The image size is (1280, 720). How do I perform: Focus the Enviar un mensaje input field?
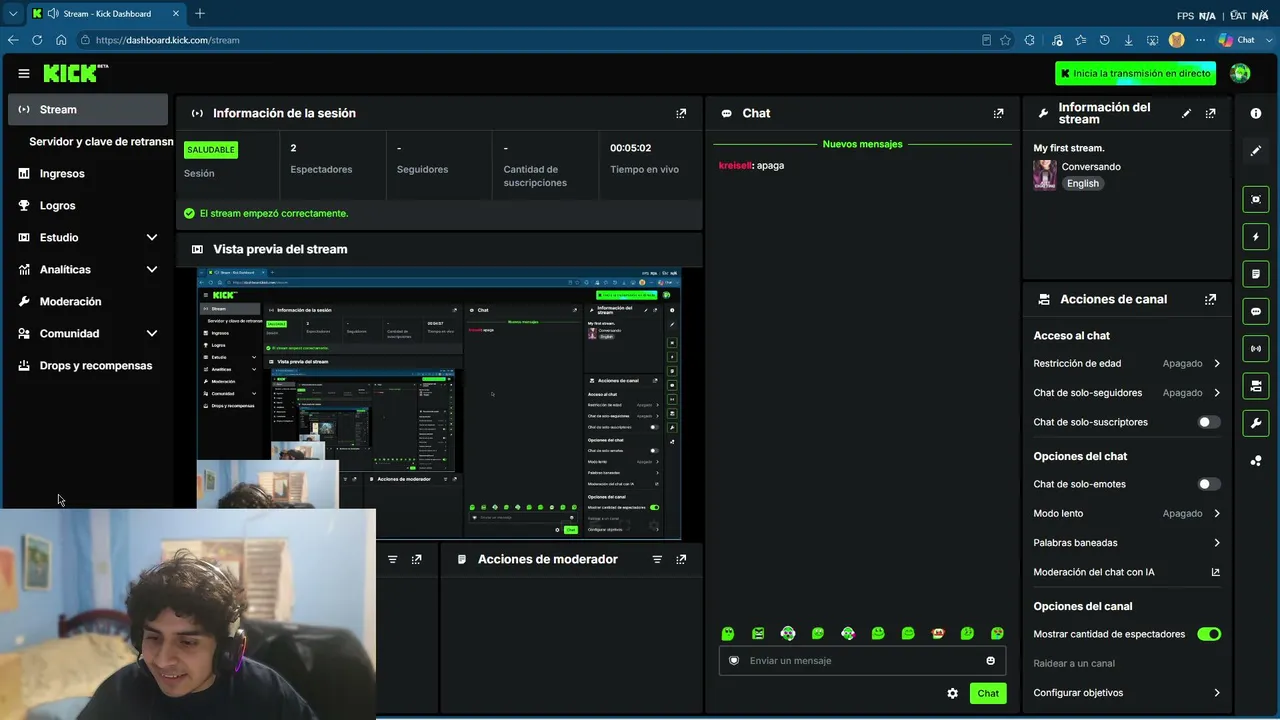[862, 660]
